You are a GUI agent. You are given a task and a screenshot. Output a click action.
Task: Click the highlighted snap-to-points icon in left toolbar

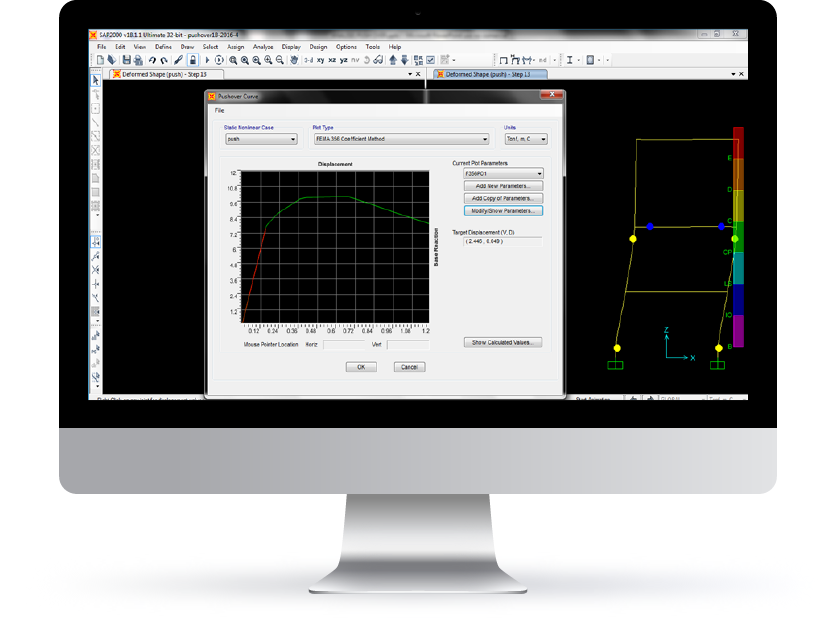click(x=95, y=242)
